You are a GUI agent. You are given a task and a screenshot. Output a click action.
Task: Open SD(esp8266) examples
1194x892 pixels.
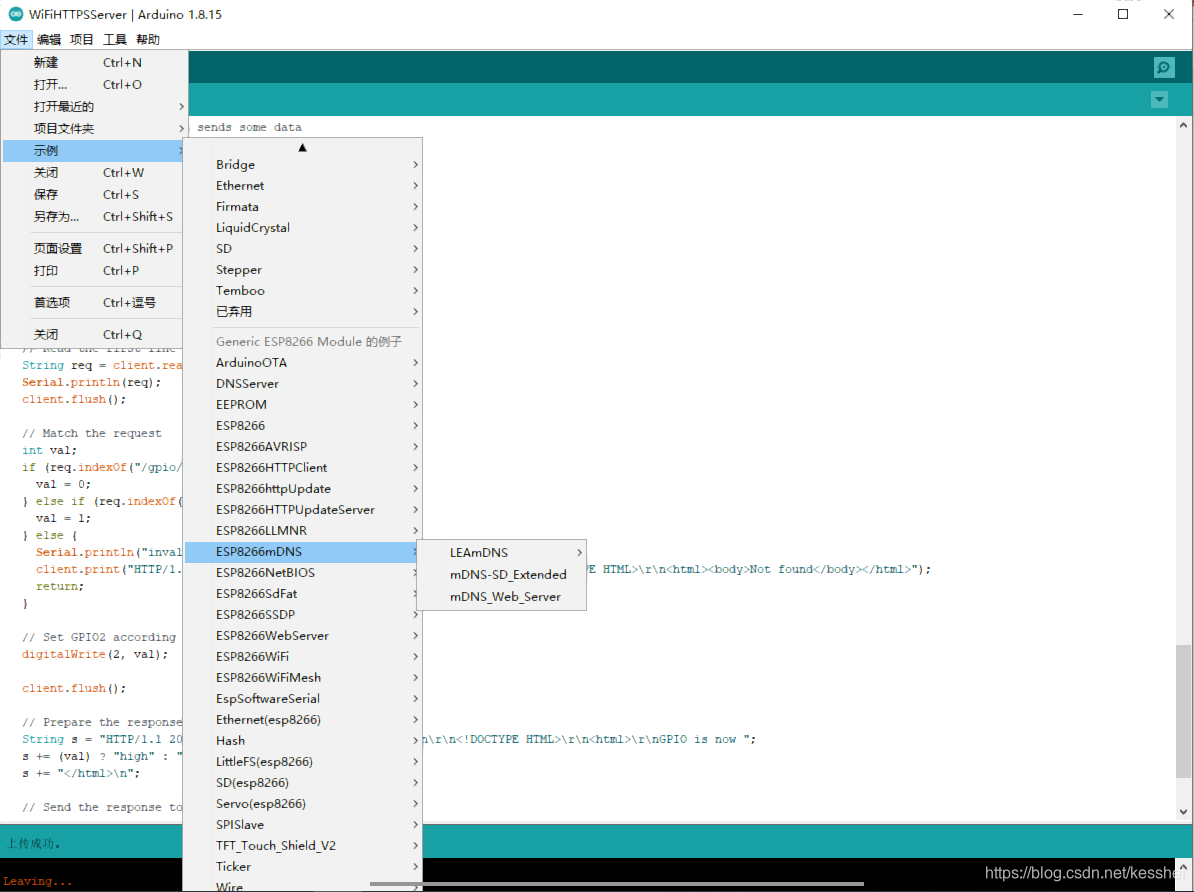(x=303, y=783)
